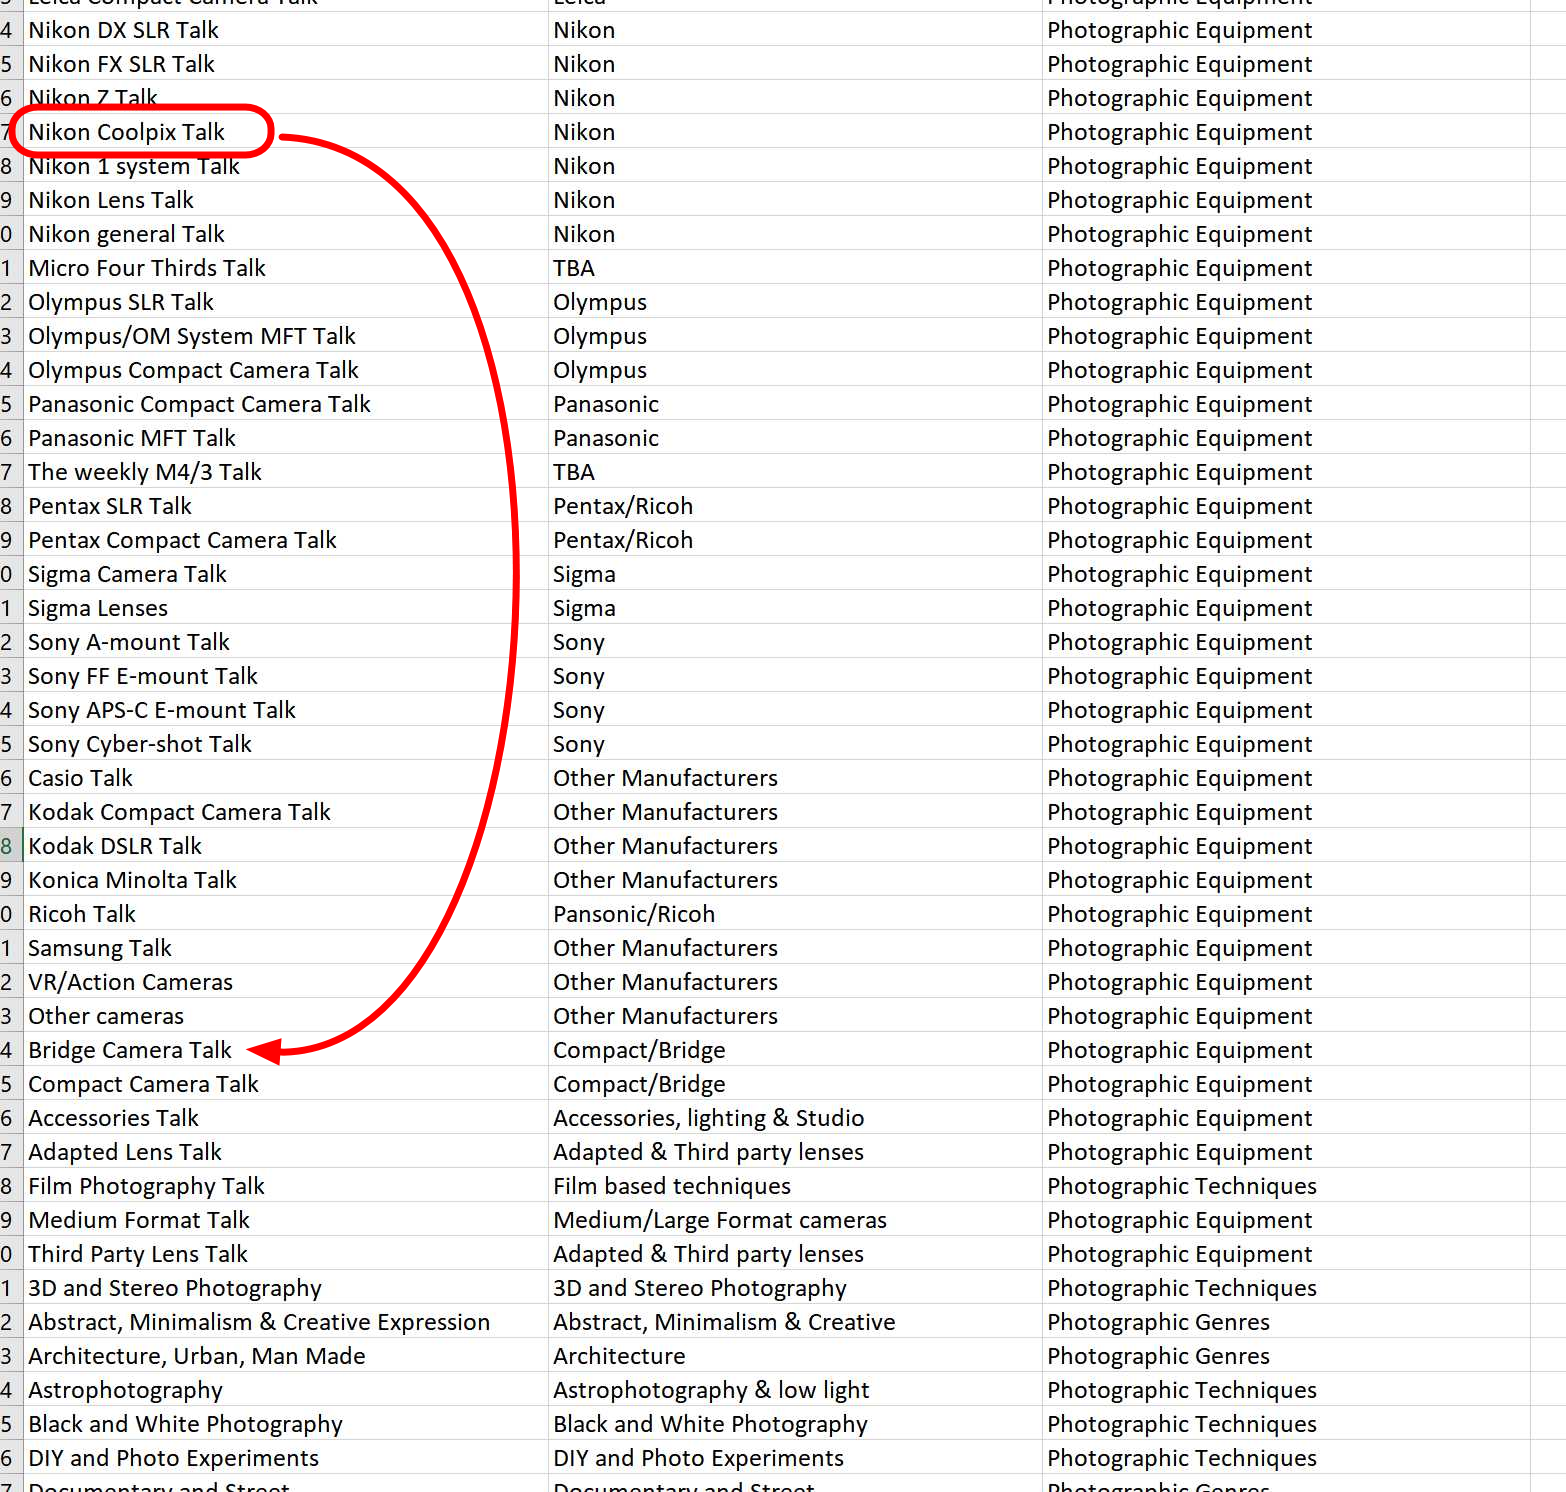1566x1492 pixels.
Task: Click the 'Adapted Lens Talk' cell
Action: [285, 1152]
